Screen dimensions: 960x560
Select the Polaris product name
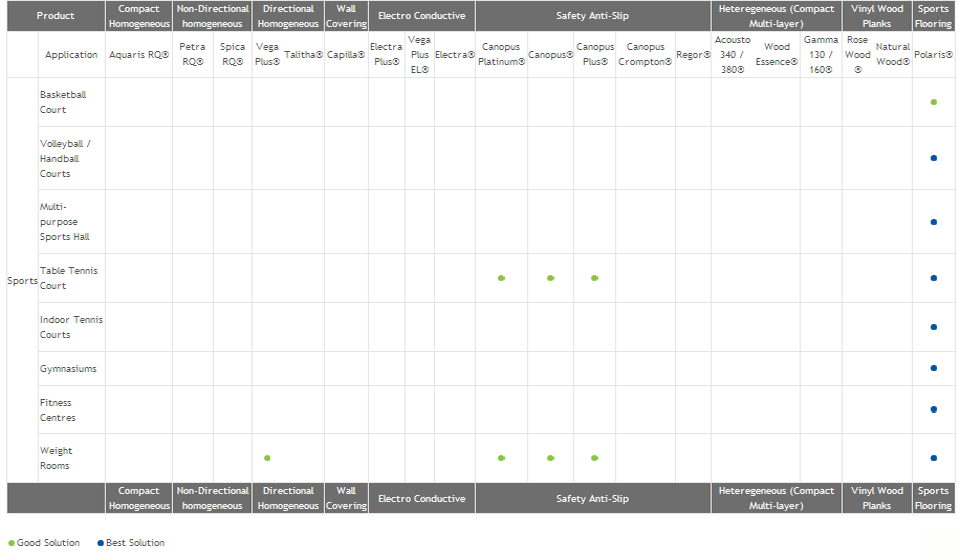point(933,54)
